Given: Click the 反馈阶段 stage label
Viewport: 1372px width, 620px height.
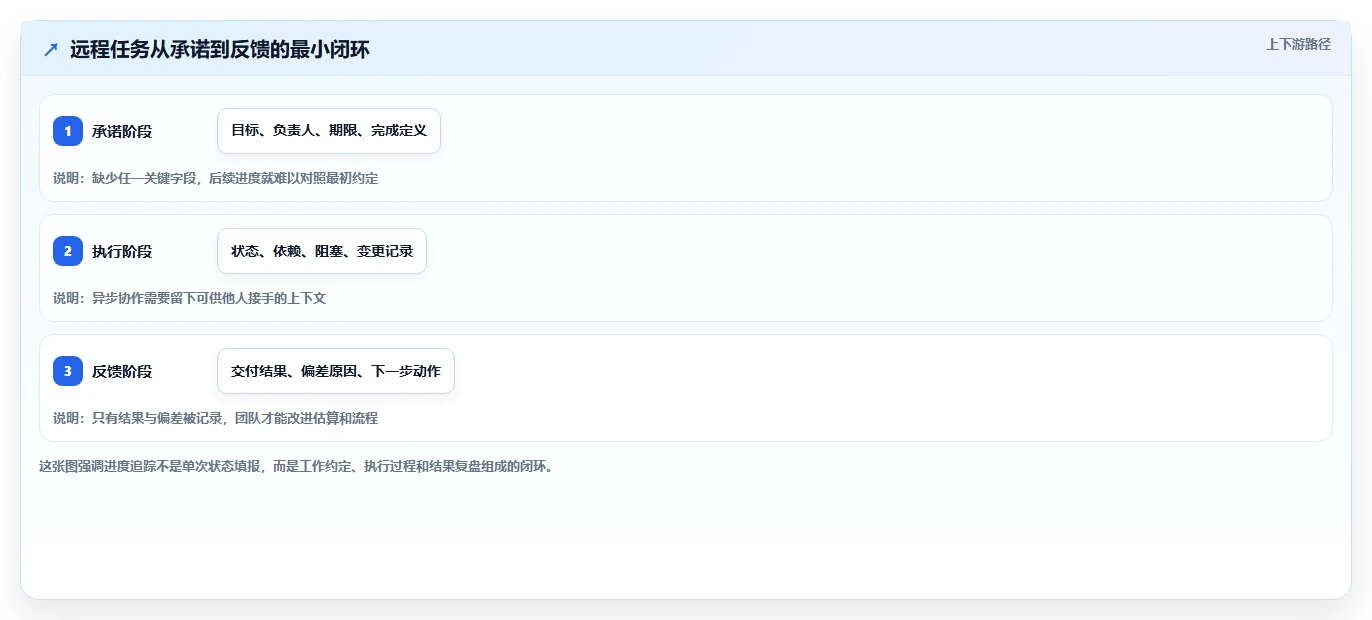Looking at the screenshot, I should tap(122, 371).
